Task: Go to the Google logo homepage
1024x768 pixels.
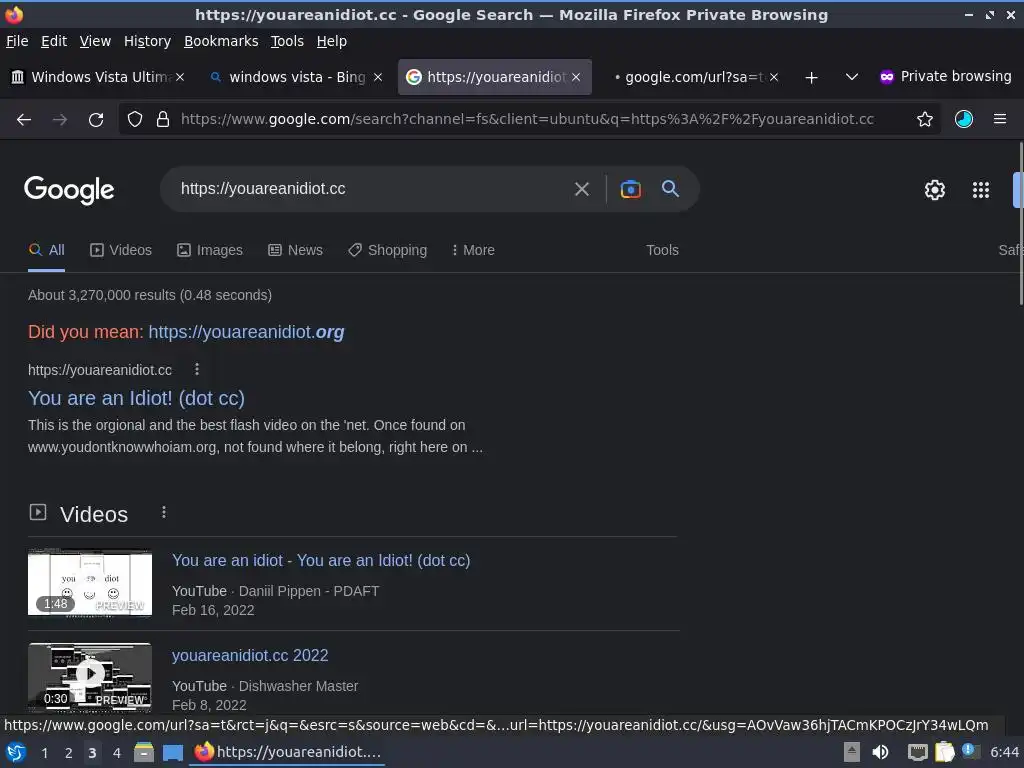Action: tap(69, 190)
